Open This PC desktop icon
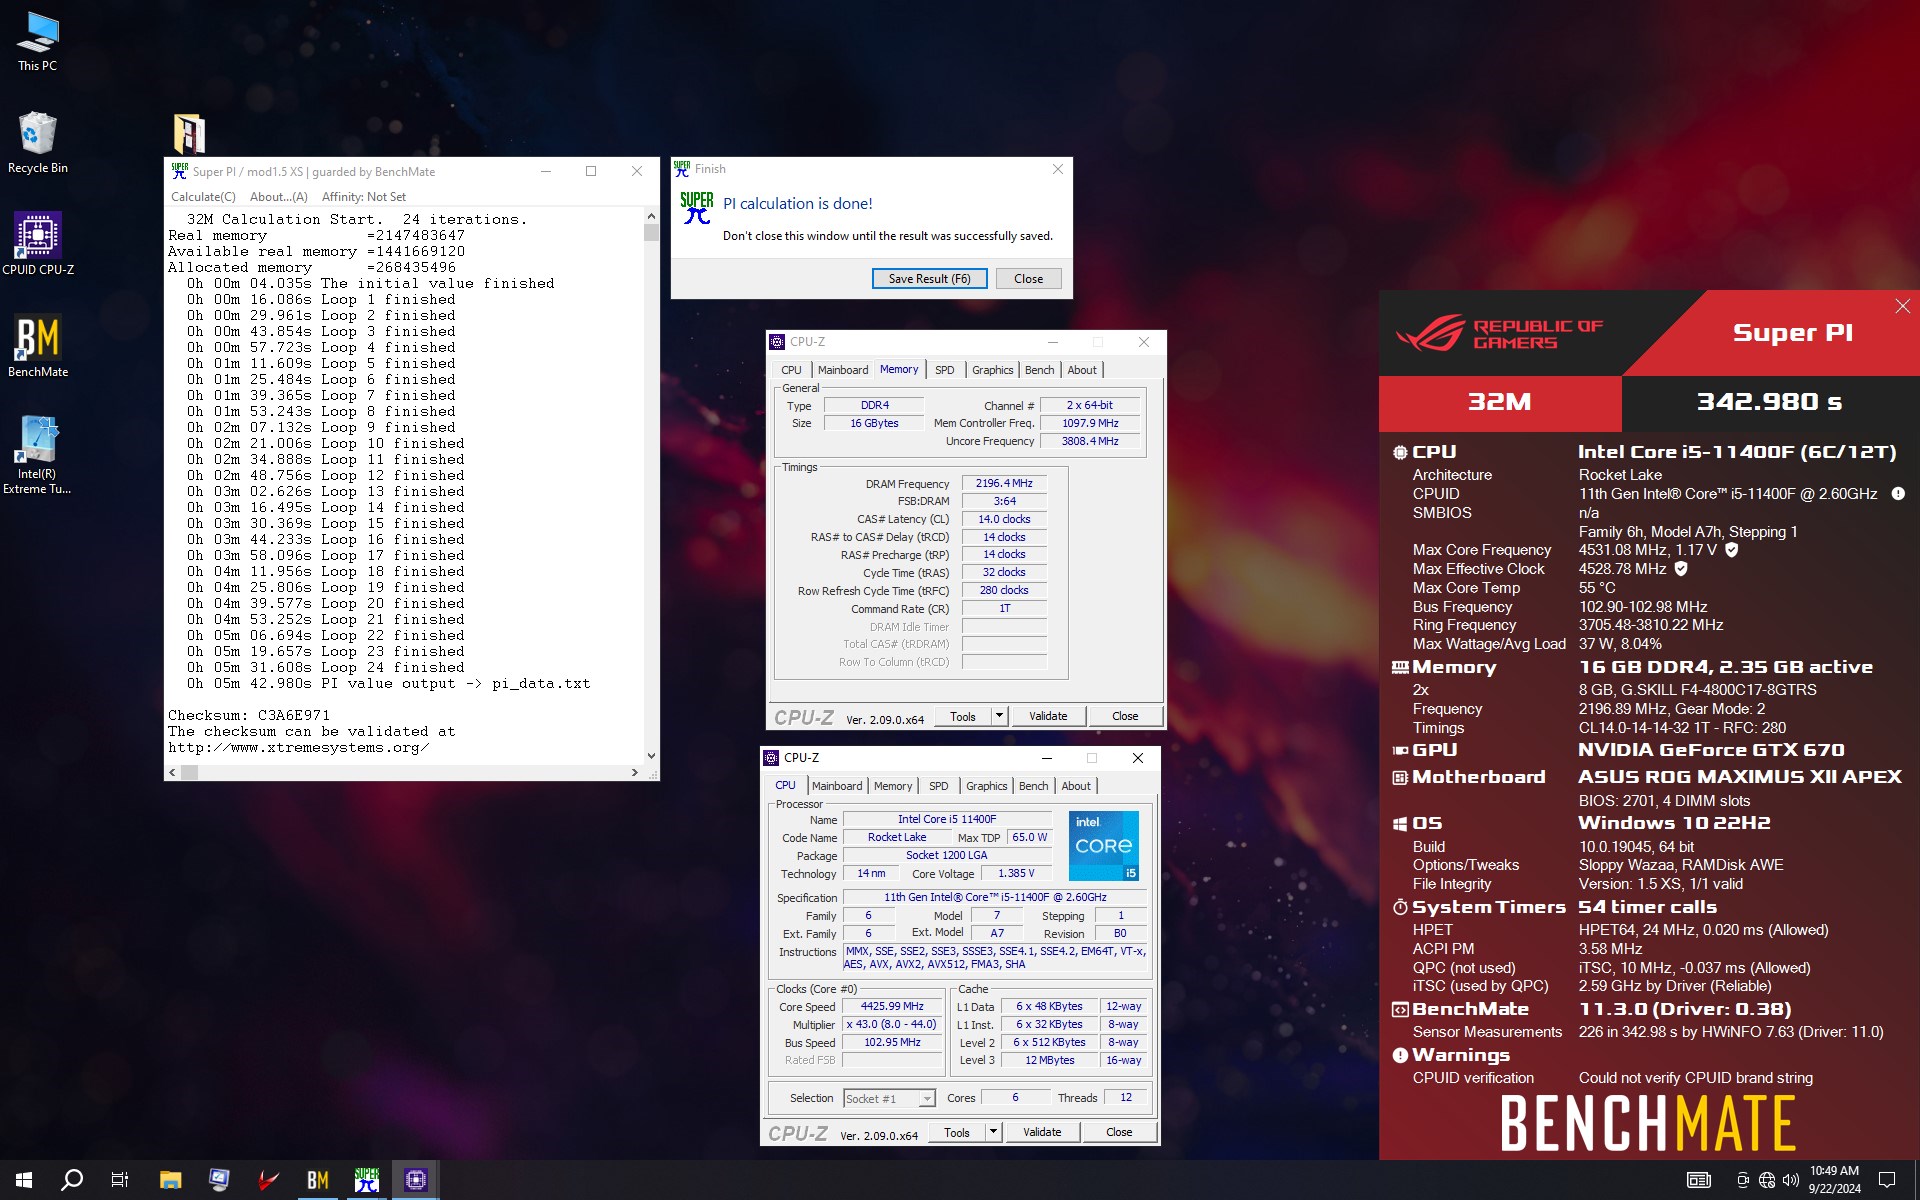 [38, 42]
